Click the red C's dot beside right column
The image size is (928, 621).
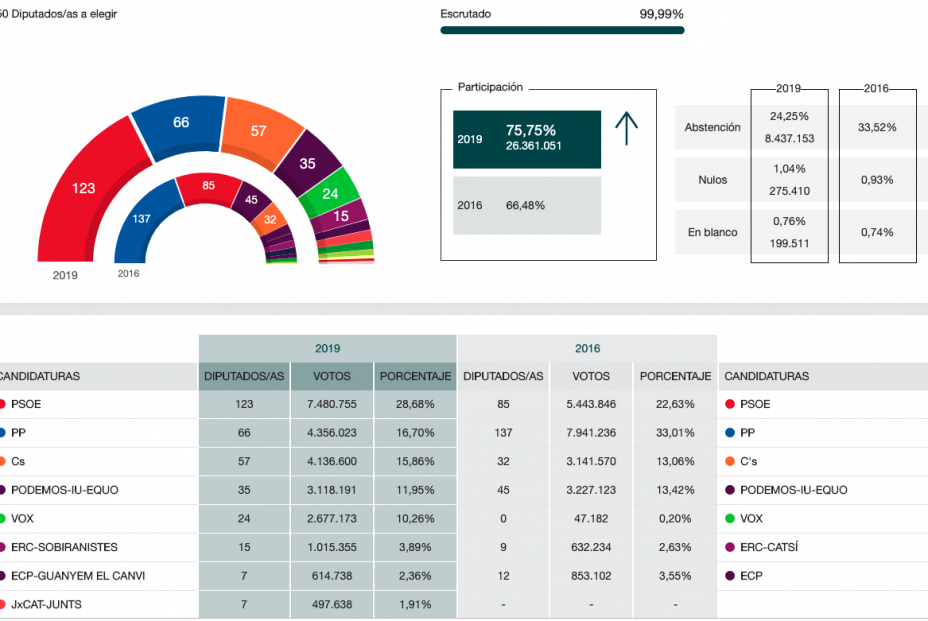click(x=729, y=461)
